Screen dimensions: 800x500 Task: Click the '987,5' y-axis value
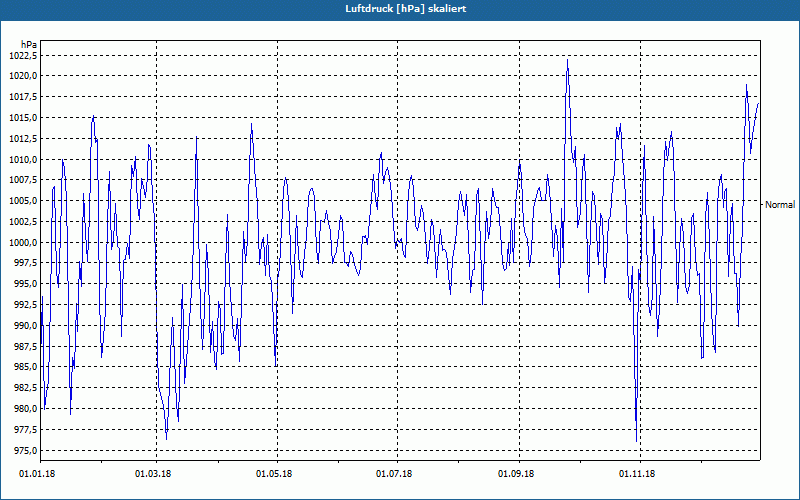(x=25, y=346)
